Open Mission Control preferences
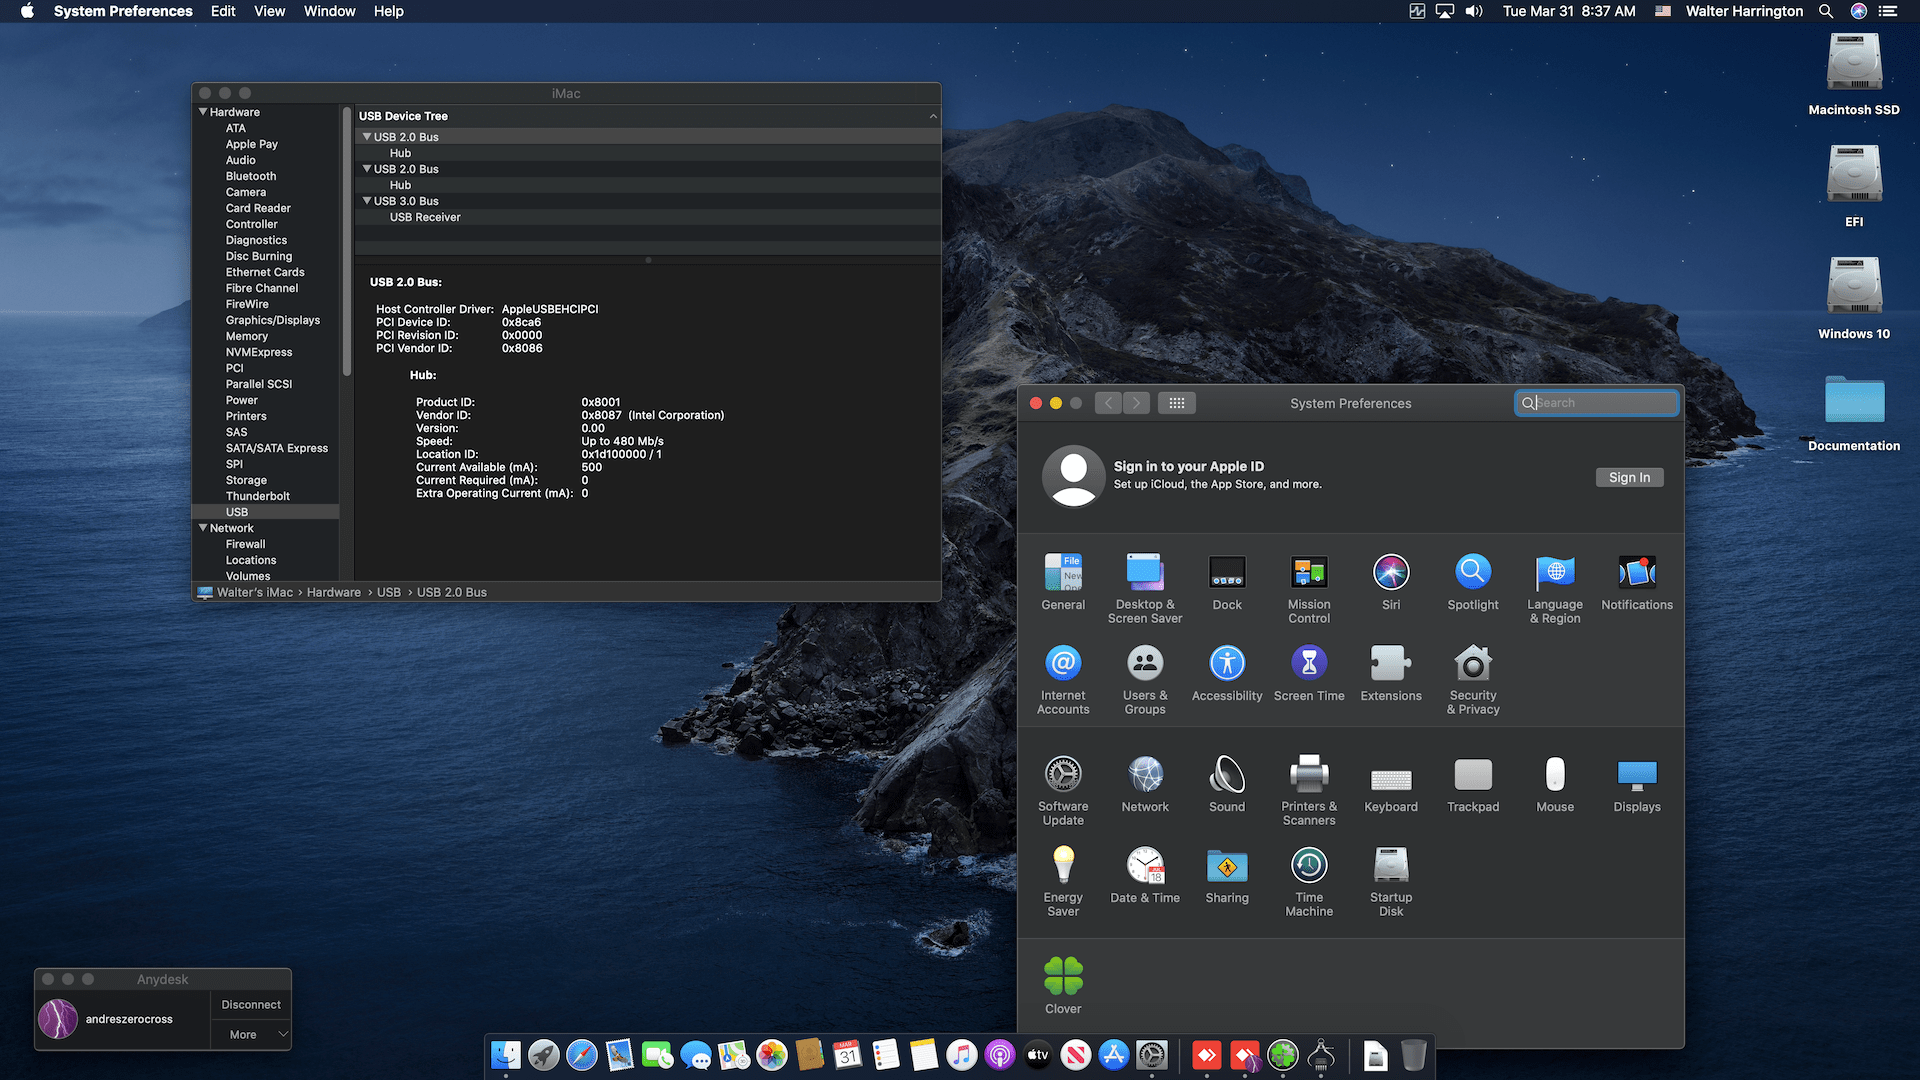 click(1309, 588)
